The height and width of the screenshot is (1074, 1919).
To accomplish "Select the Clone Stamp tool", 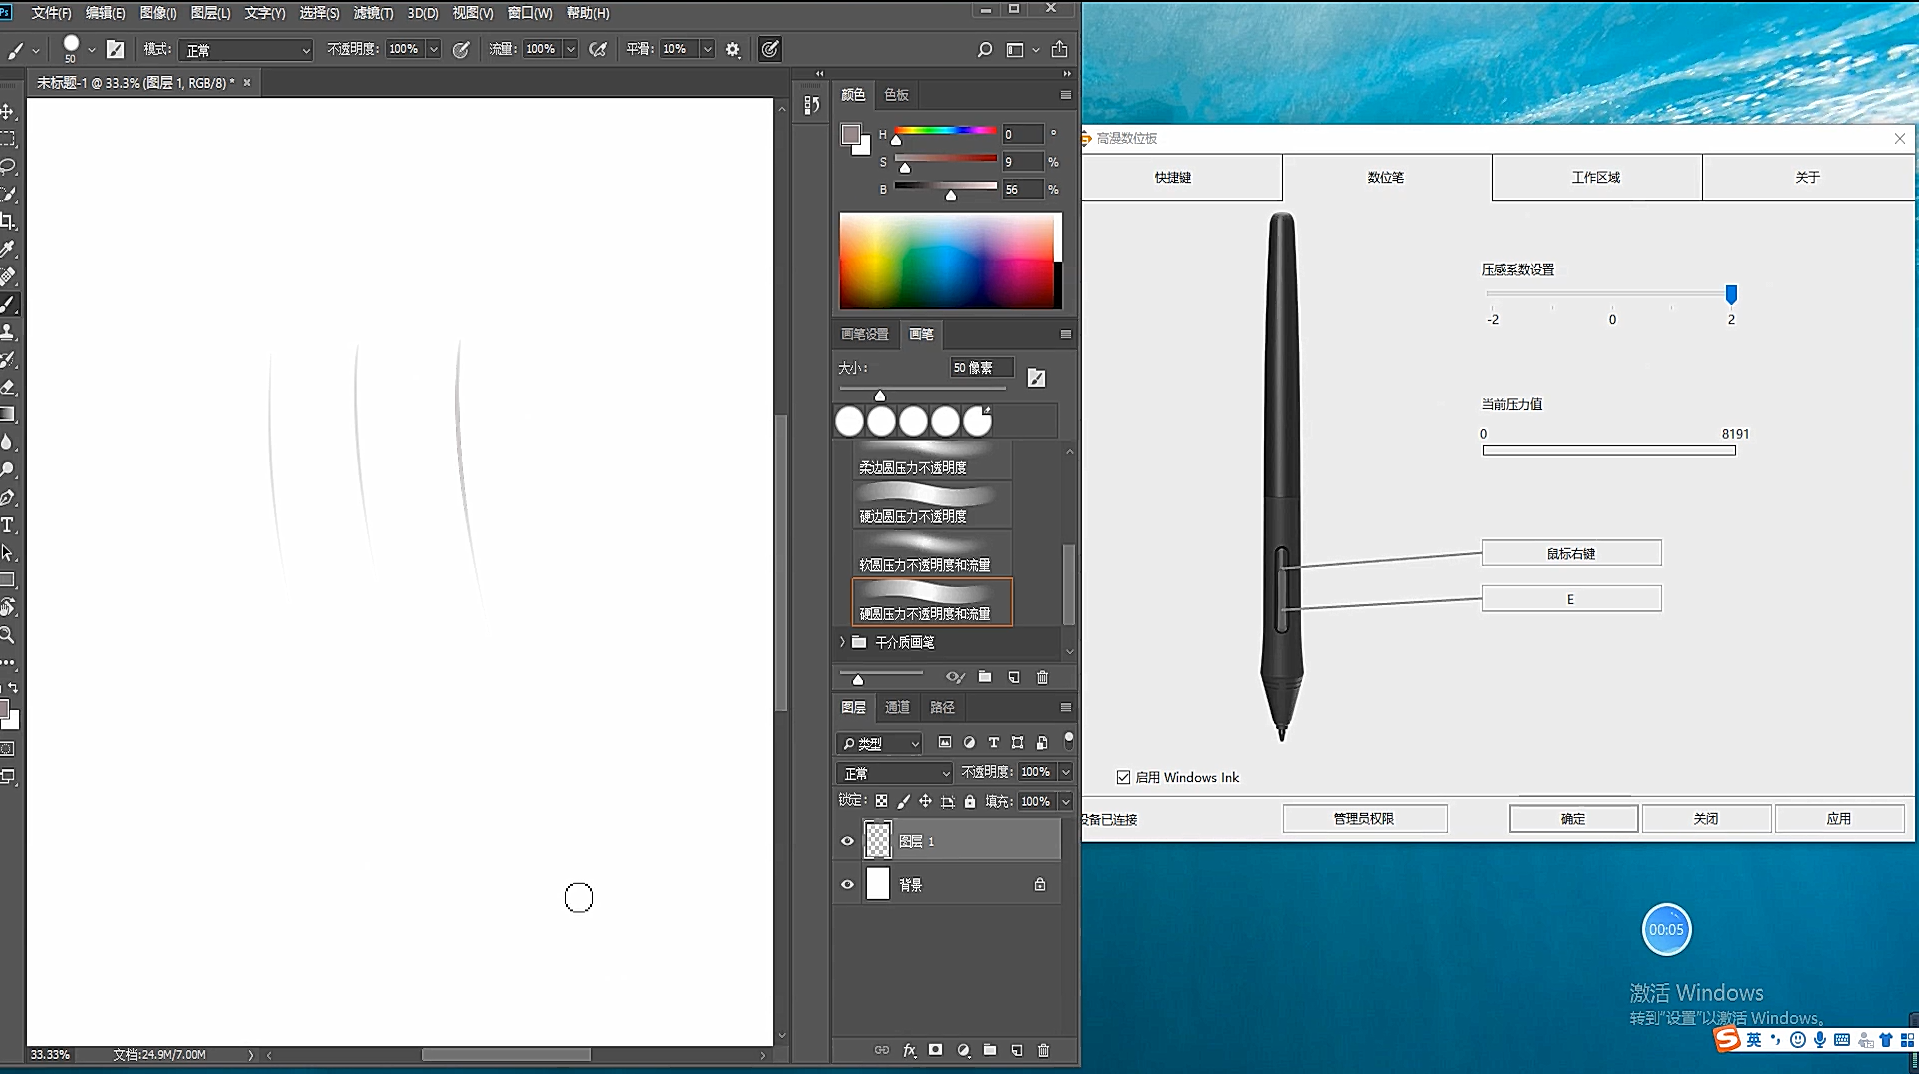I will click(7, 331).
